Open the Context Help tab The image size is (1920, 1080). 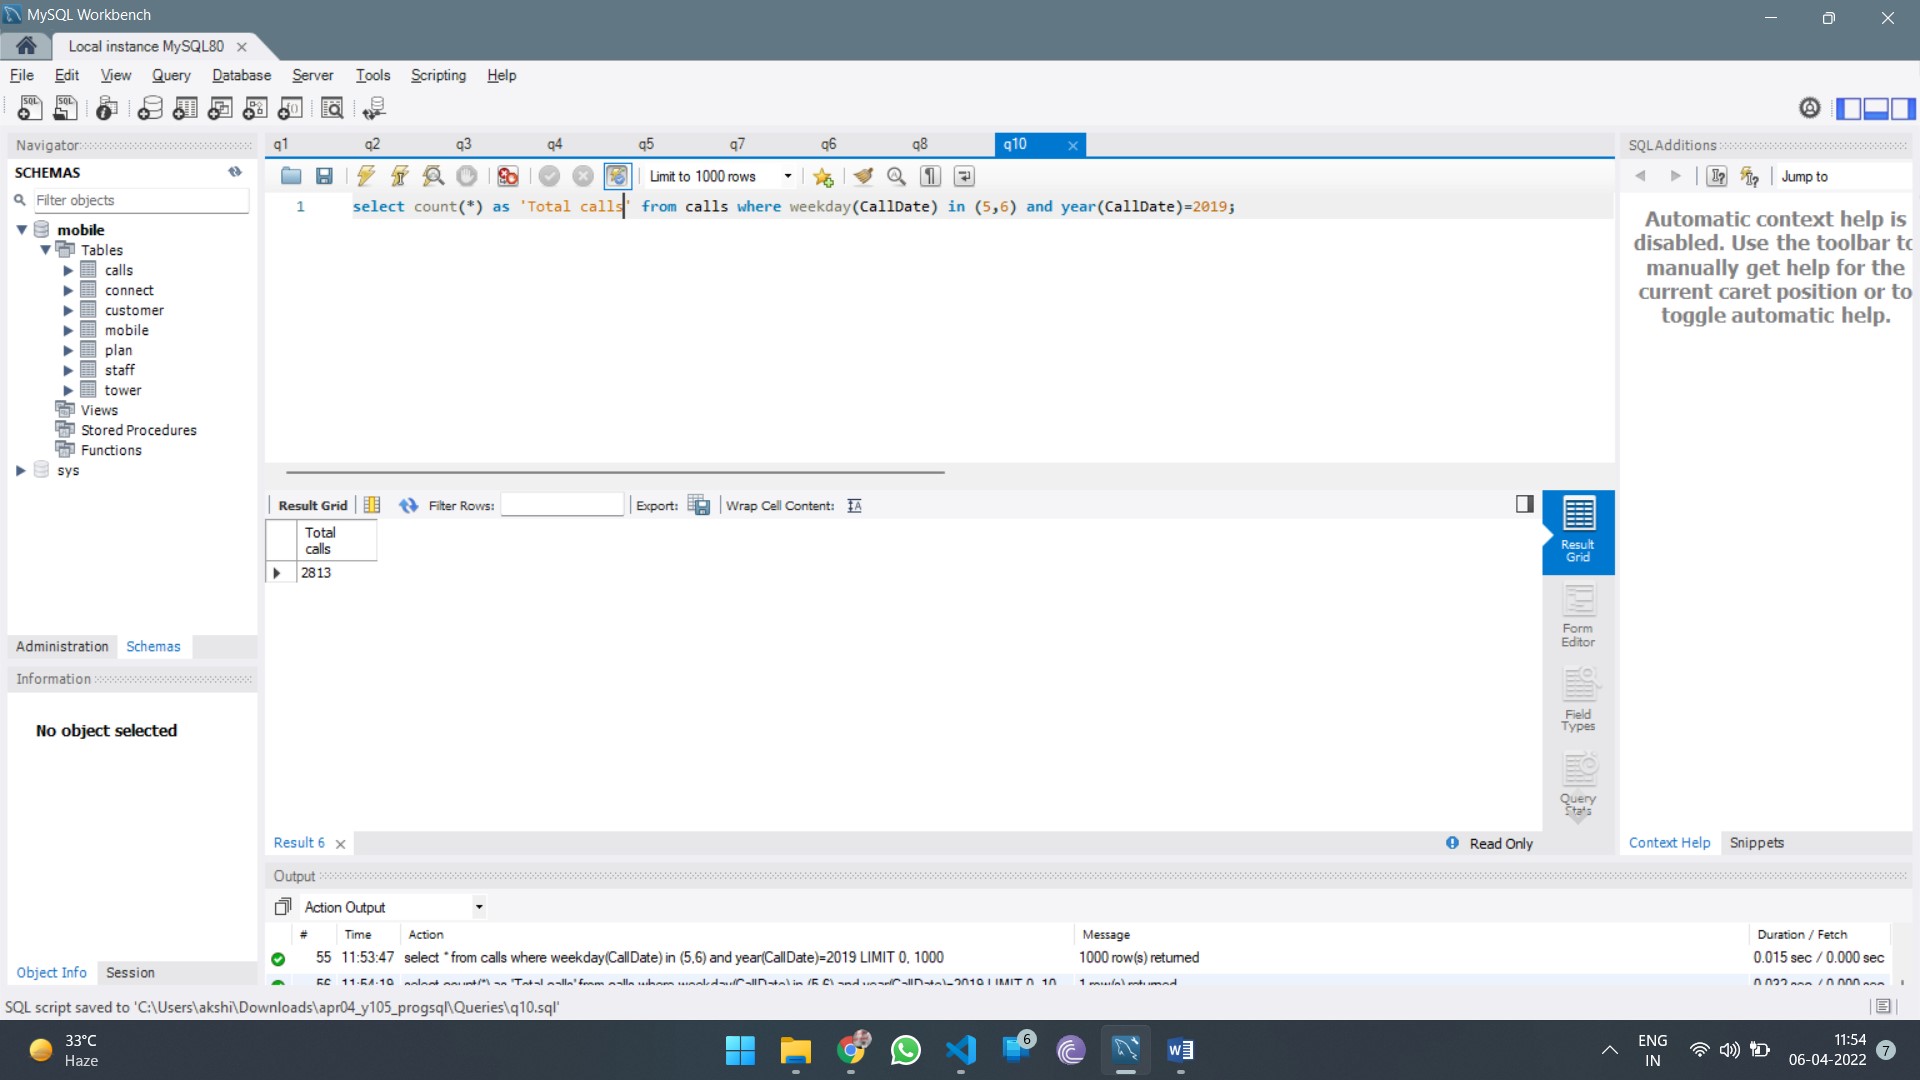(1669, 842)
